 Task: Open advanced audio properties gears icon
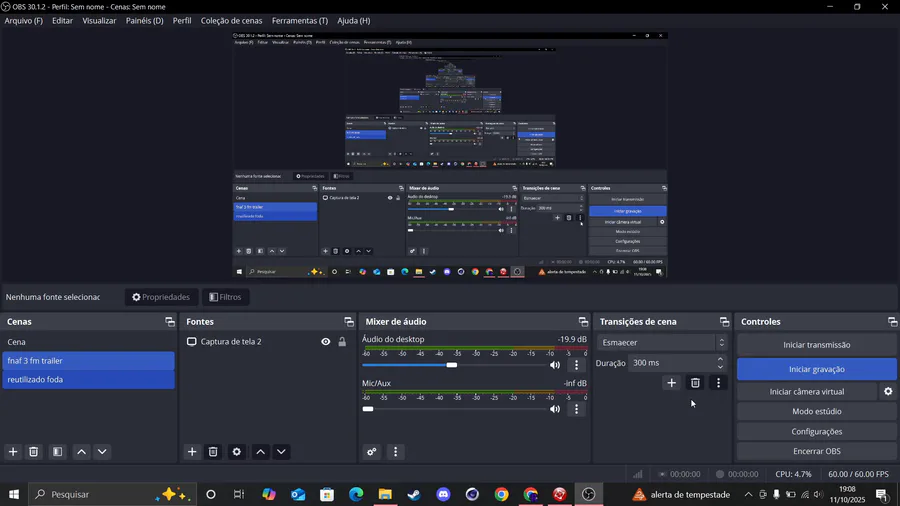pos(372,451)
